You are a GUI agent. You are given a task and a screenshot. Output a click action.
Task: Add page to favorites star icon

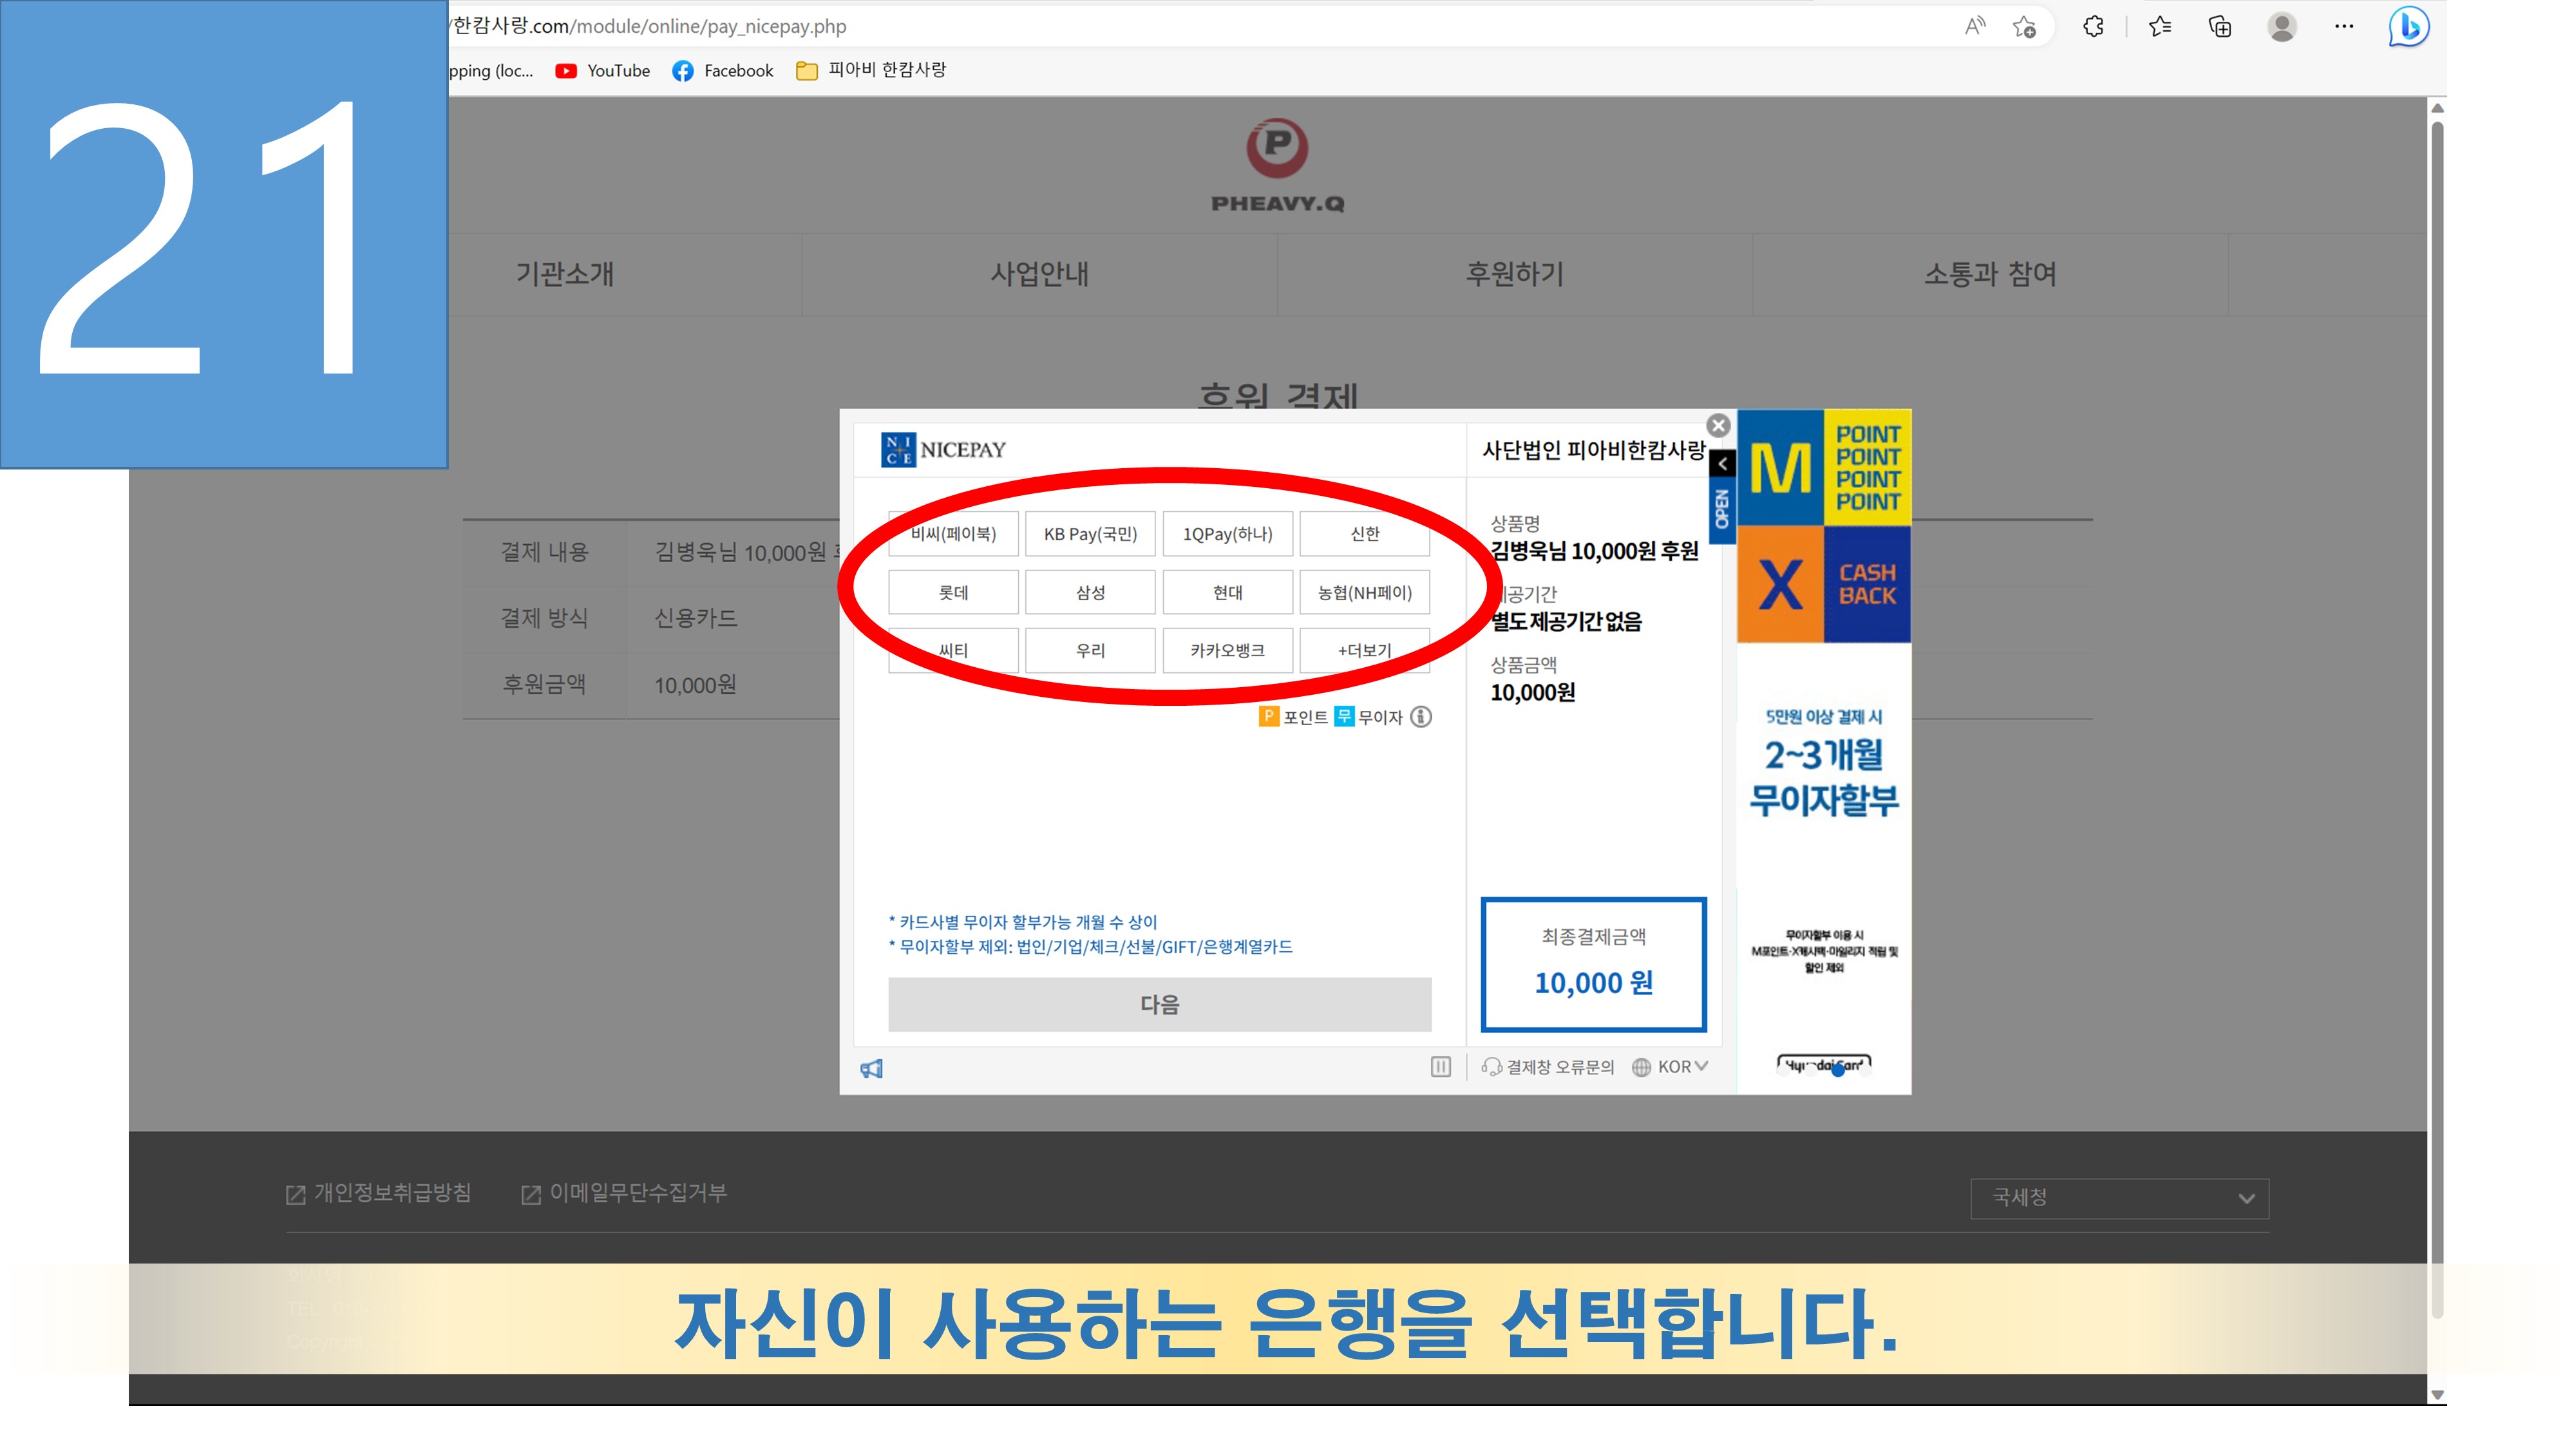2024,27
